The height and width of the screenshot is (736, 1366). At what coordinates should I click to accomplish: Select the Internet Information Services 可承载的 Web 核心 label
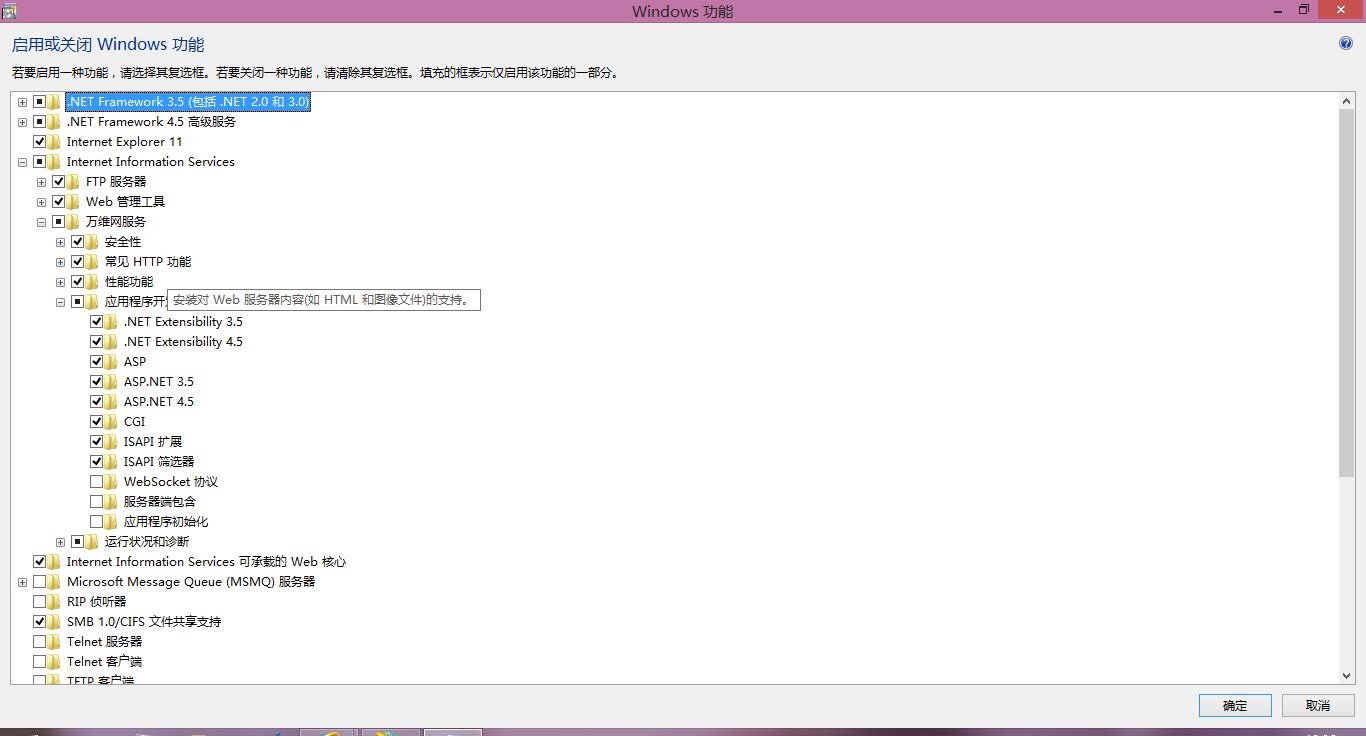(x=206, y=561)
